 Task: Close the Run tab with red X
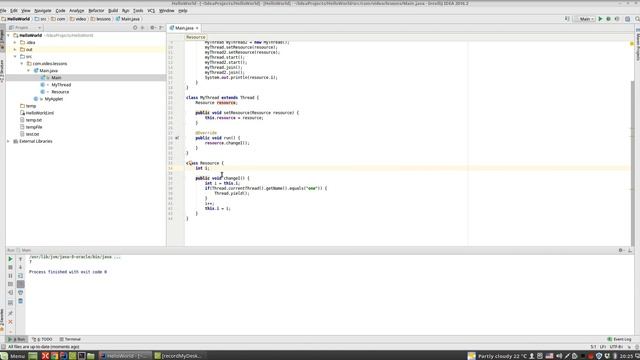pos(10,322)
